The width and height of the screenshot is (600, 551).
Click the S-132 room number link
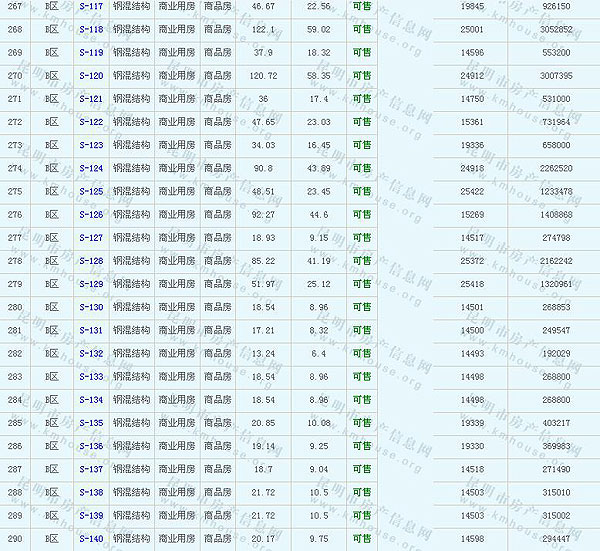(90, 353)
